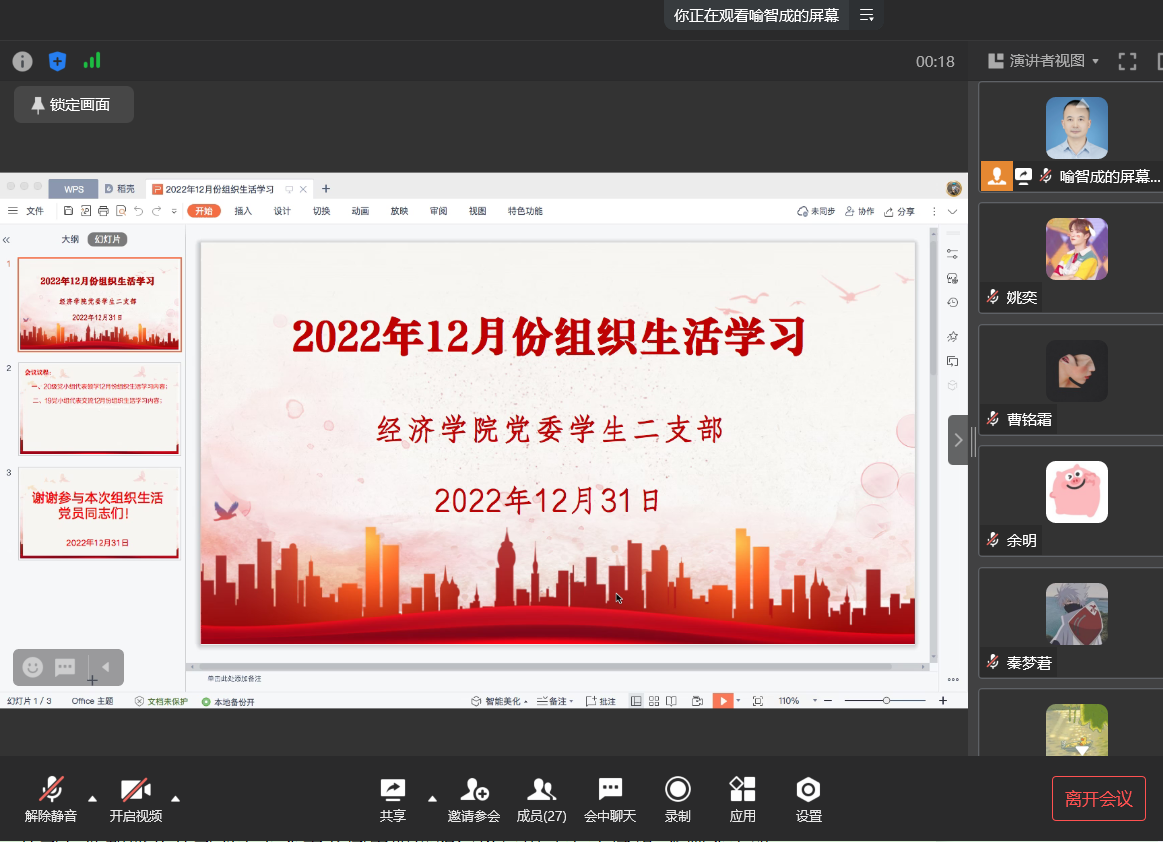This screenshot has height=842, width=1163.
Task: Expand the audio options arrow
Action: (x=93, y=798)
